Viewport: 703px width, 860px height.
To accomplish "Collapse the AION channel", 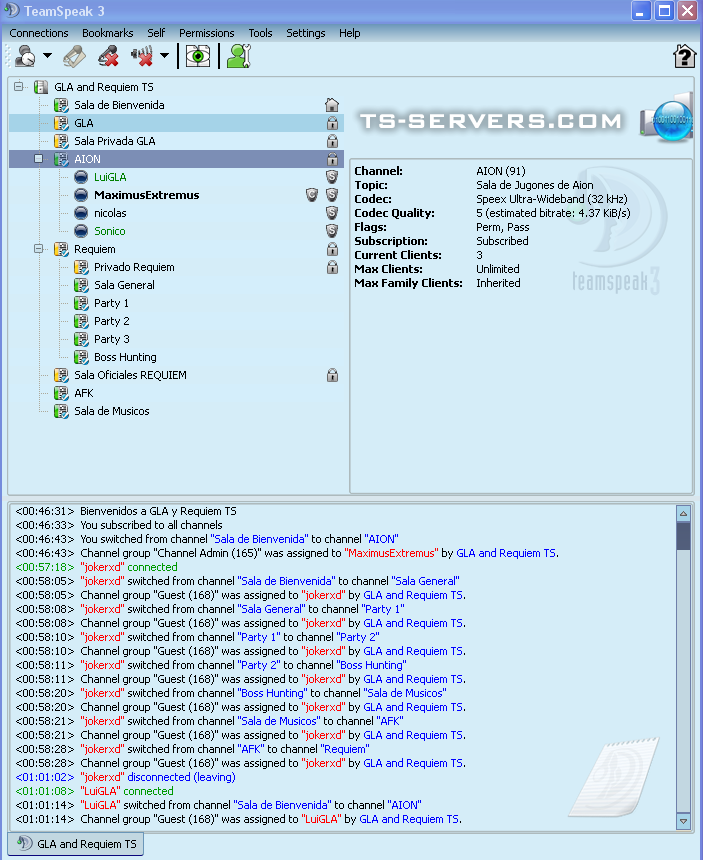I will [38, 159].
